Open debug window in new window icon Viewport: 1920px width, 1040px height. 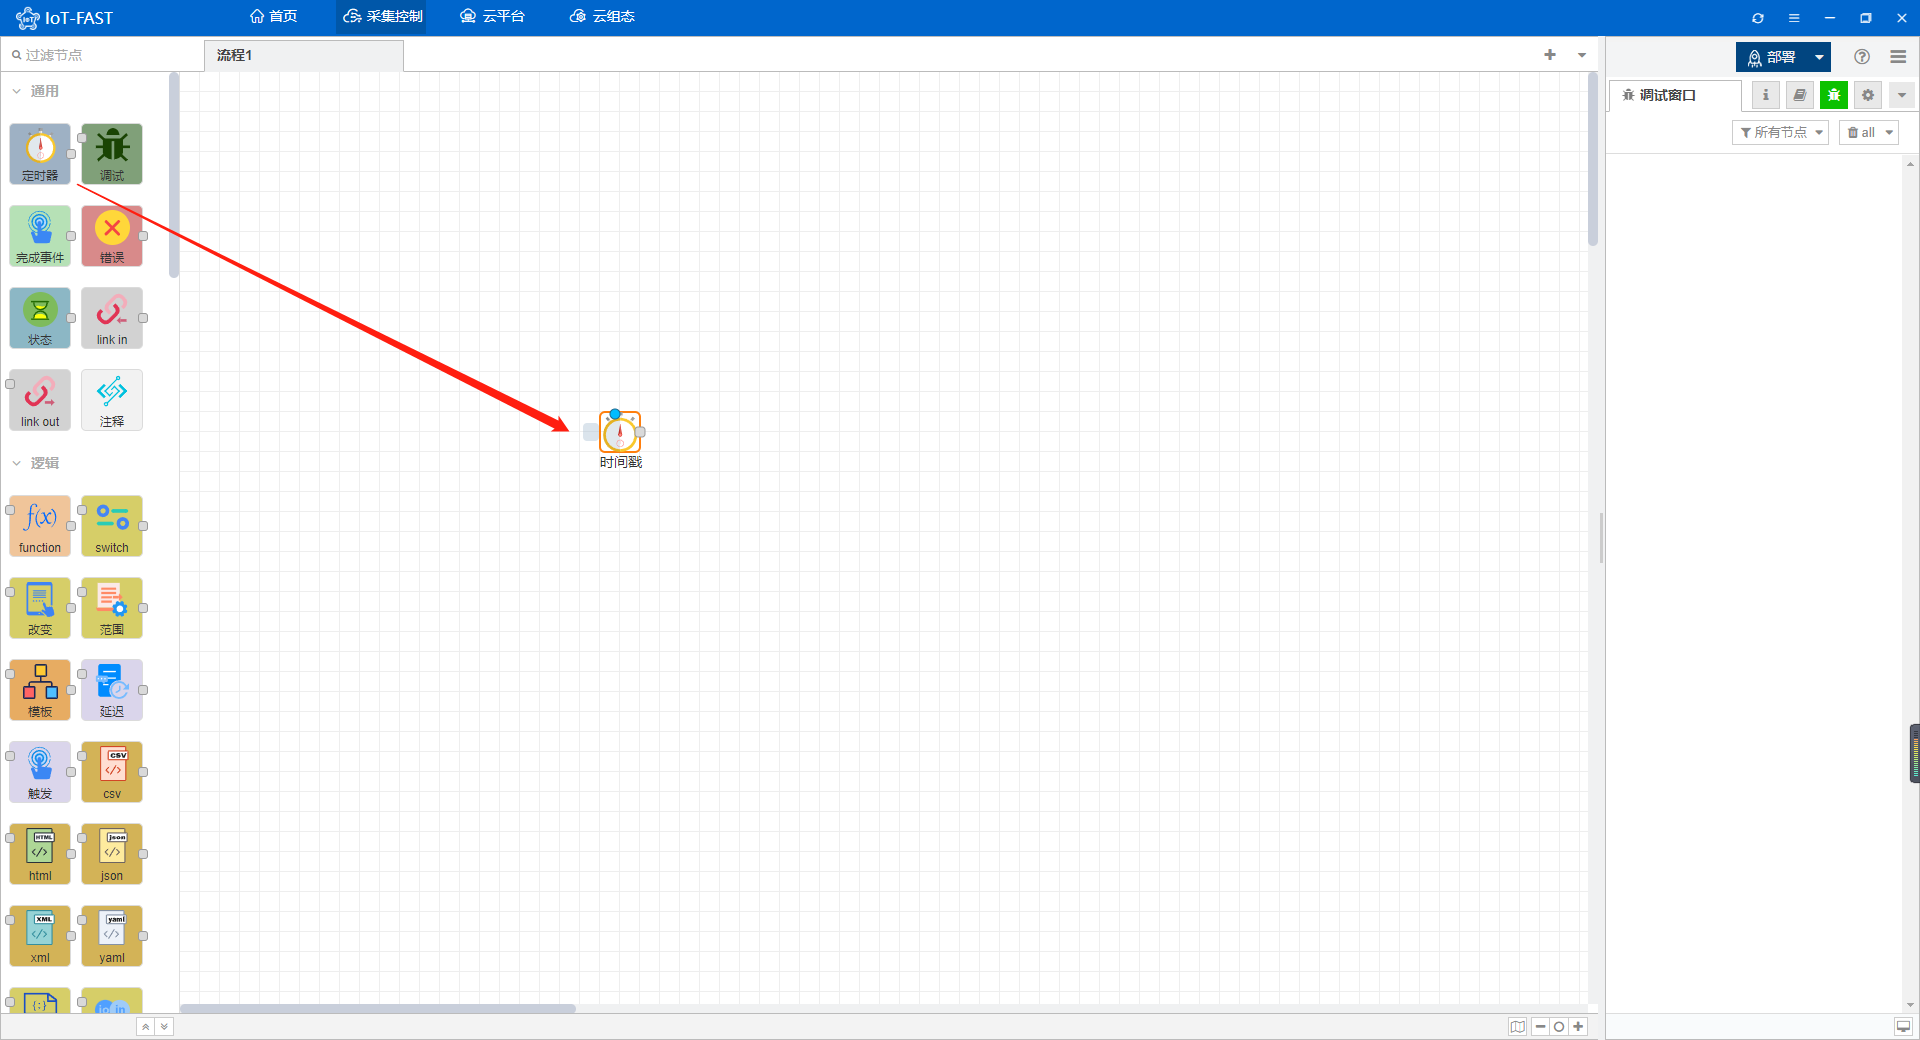coord(1903,1027)
